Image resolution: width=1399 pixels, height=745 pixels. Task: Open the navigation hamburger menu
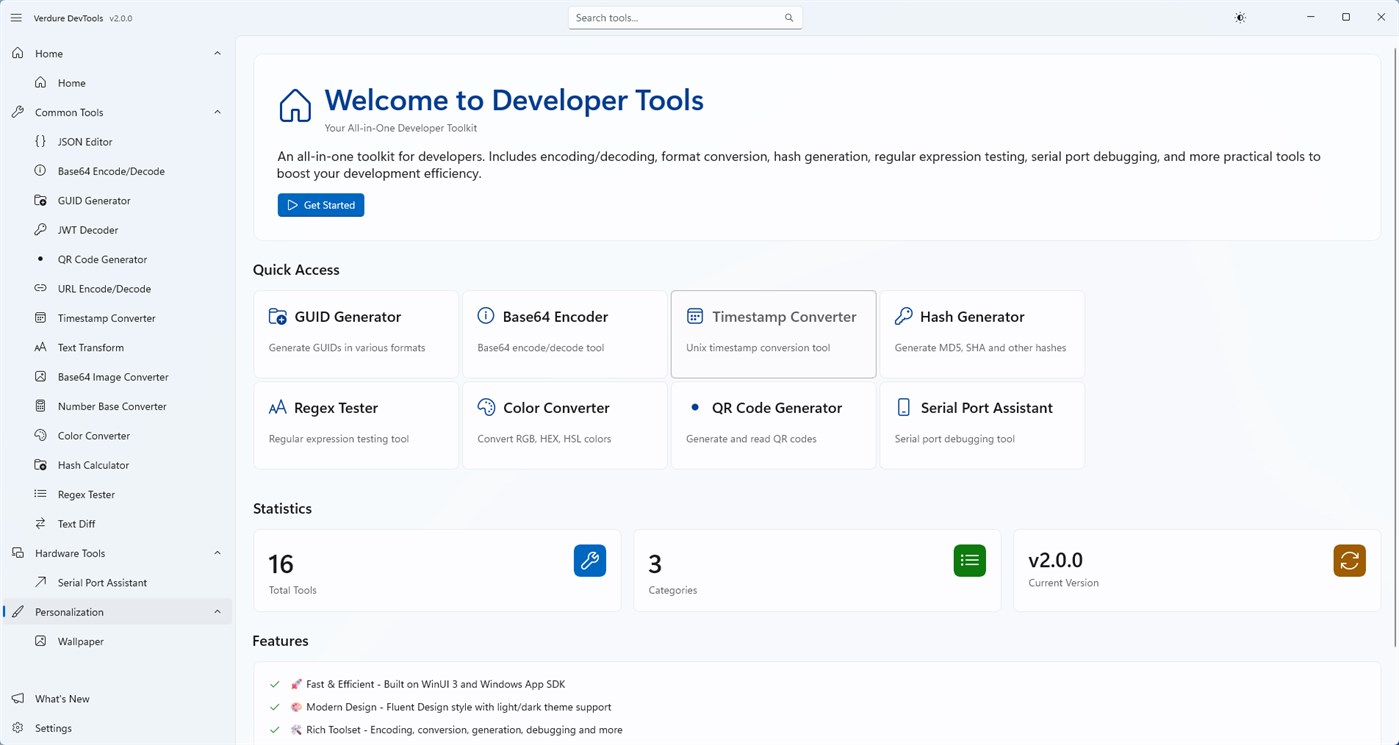[x=16, y=17]
